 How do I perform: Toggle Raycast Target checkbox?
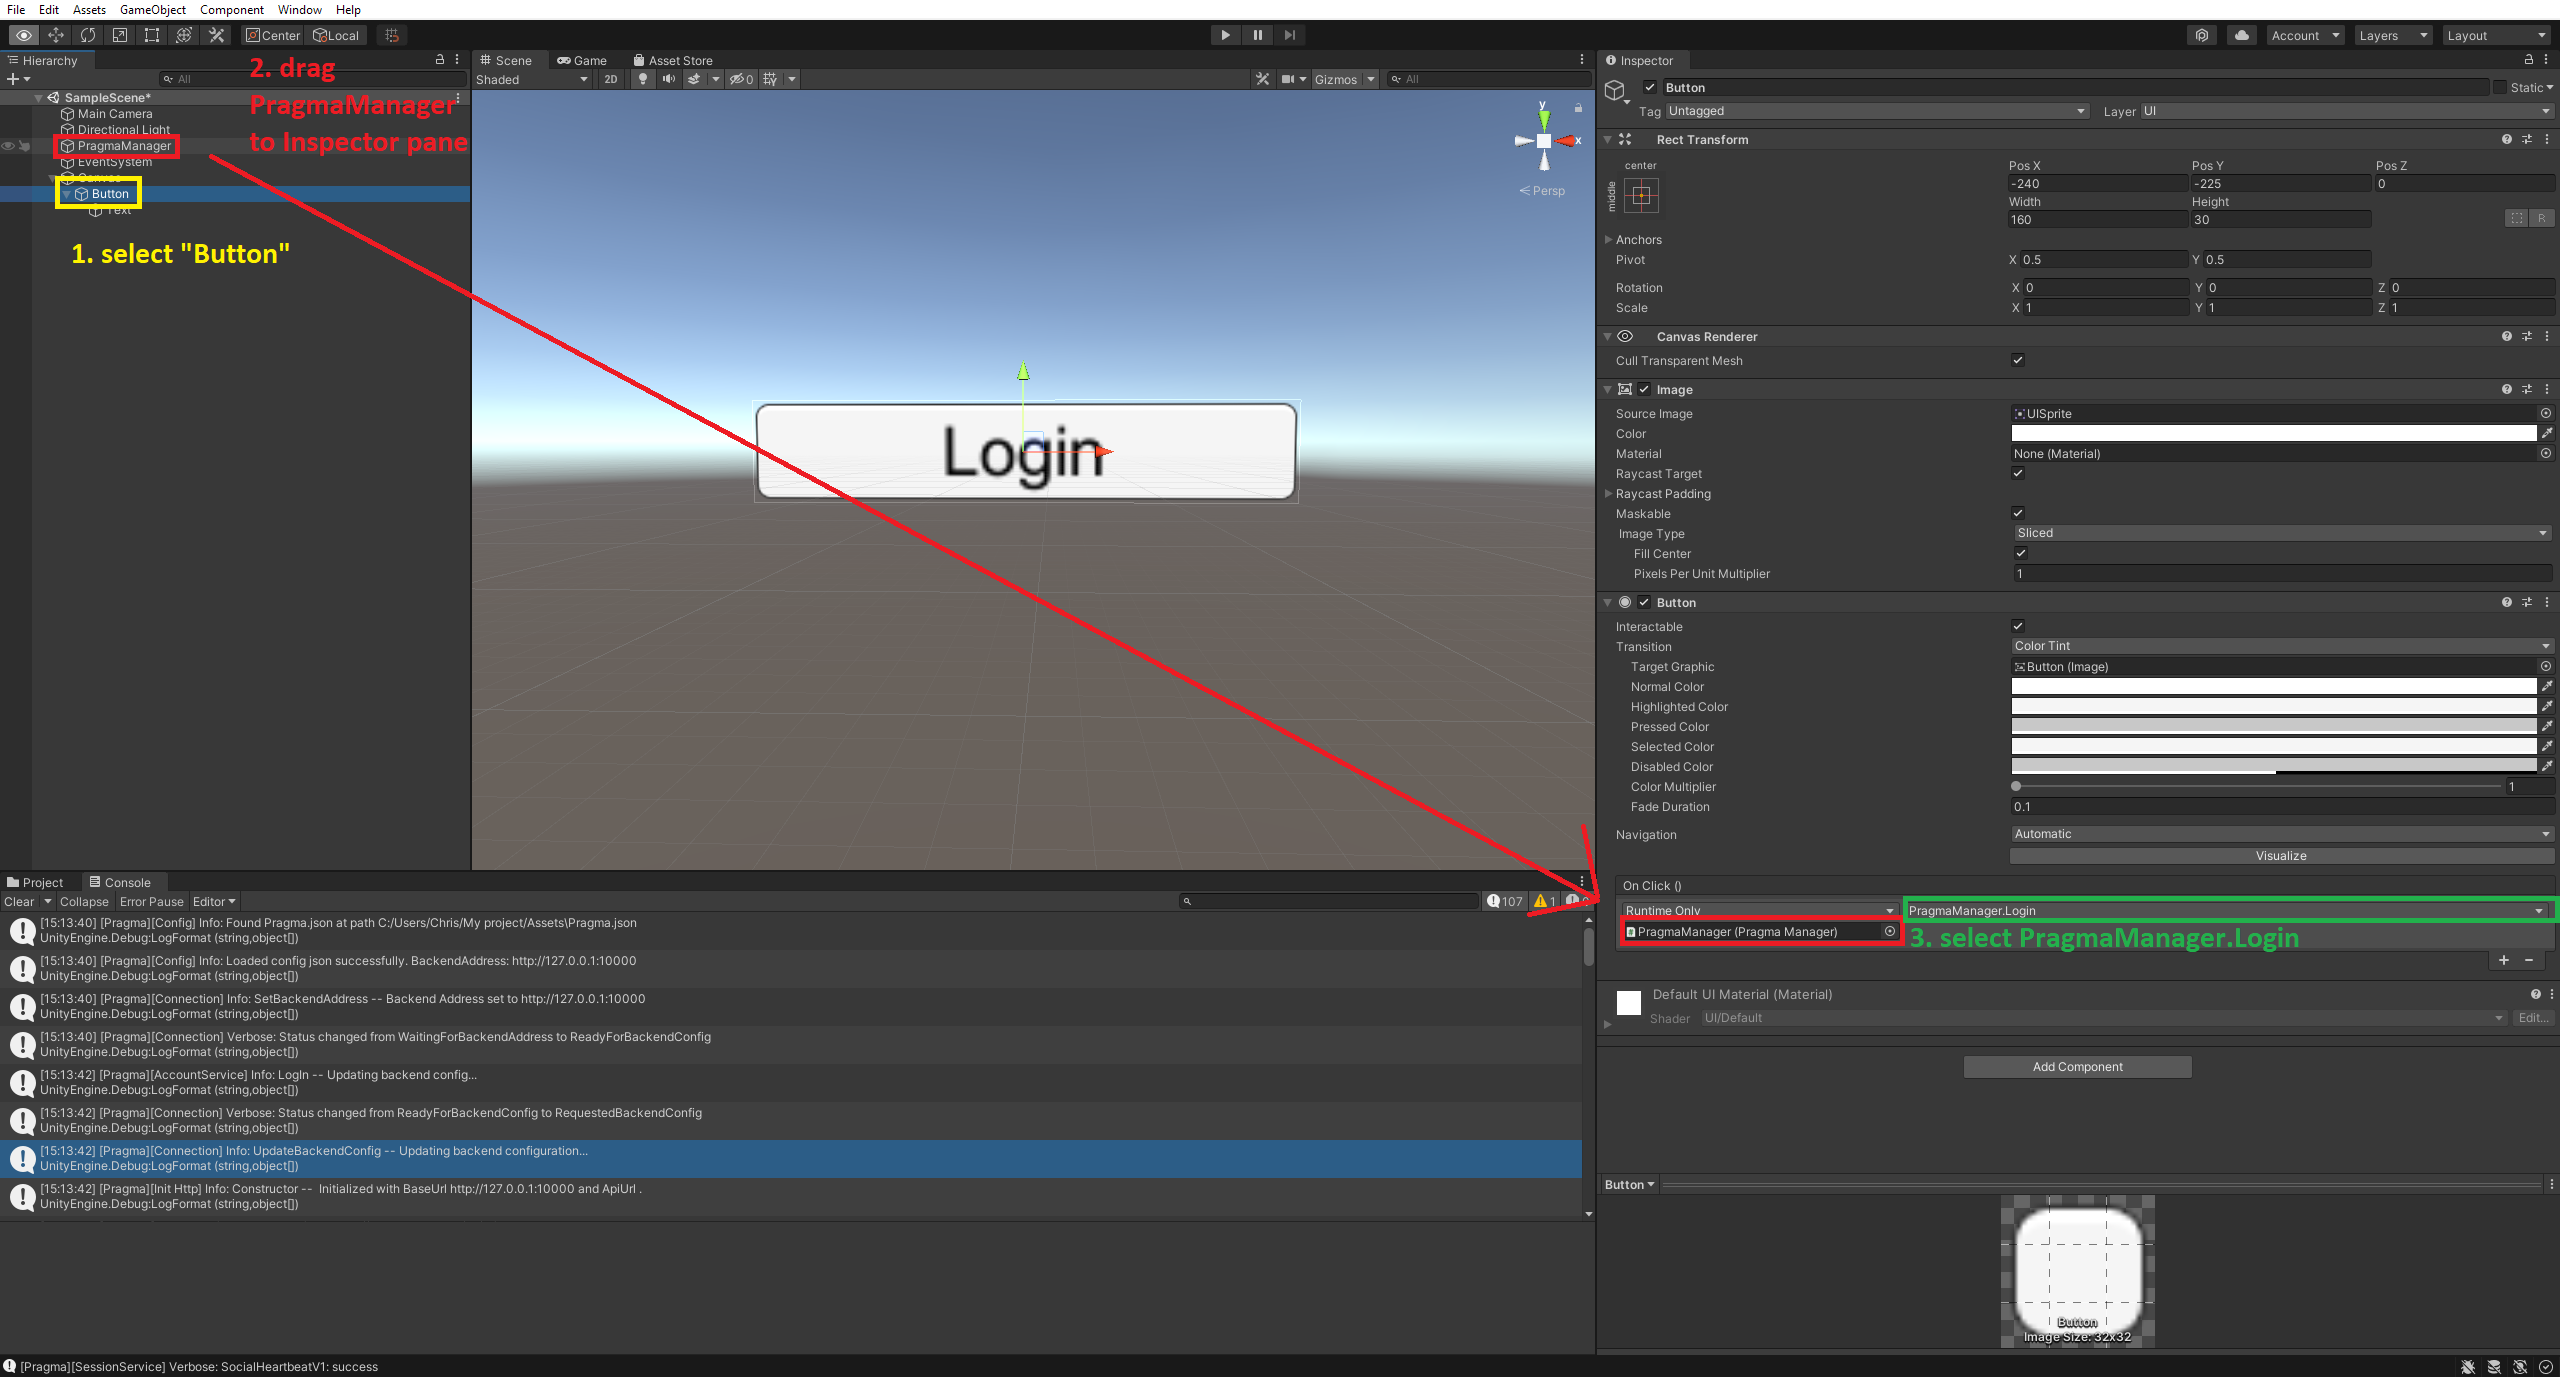point(2018,473)
